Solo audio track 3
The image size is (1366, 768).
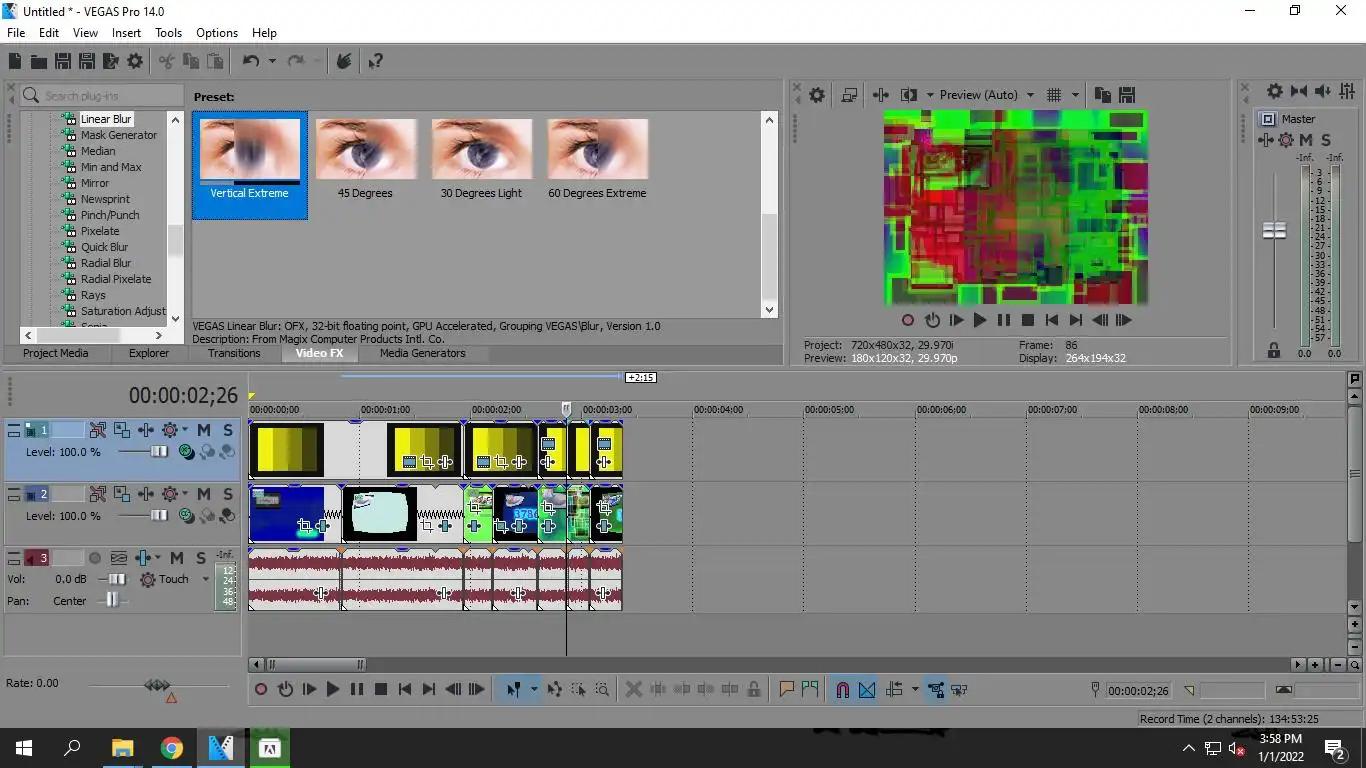pyautogui.click(x=201, y=558)
